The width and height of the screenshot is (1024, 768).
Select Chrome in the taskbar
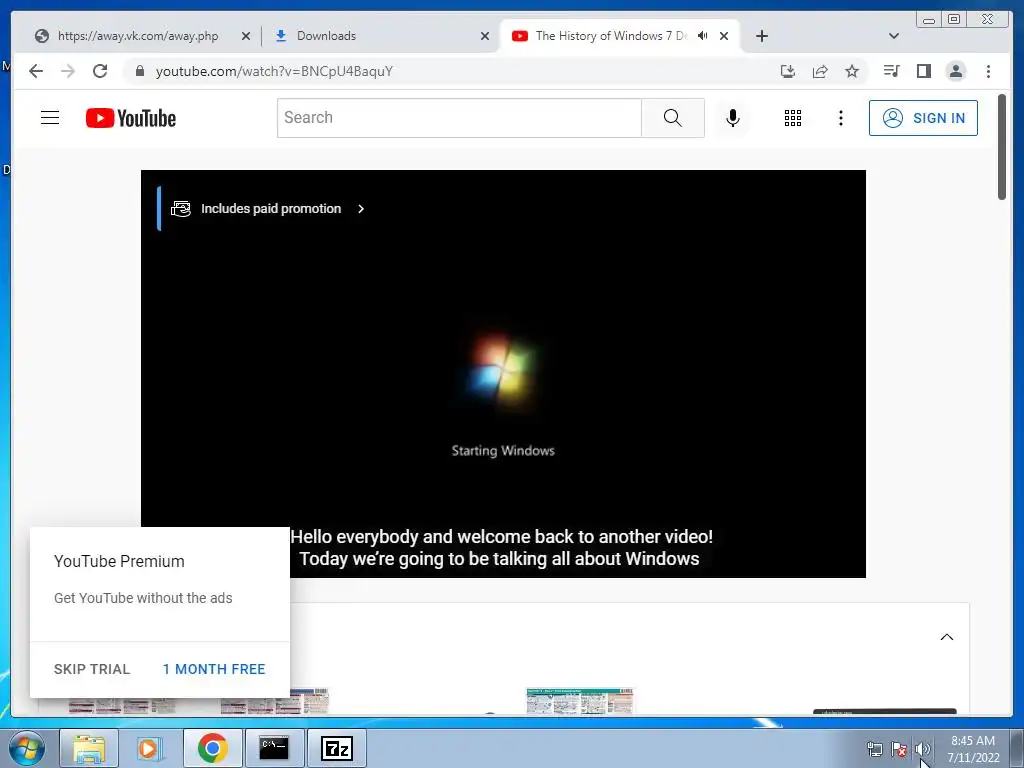point(212,748)
